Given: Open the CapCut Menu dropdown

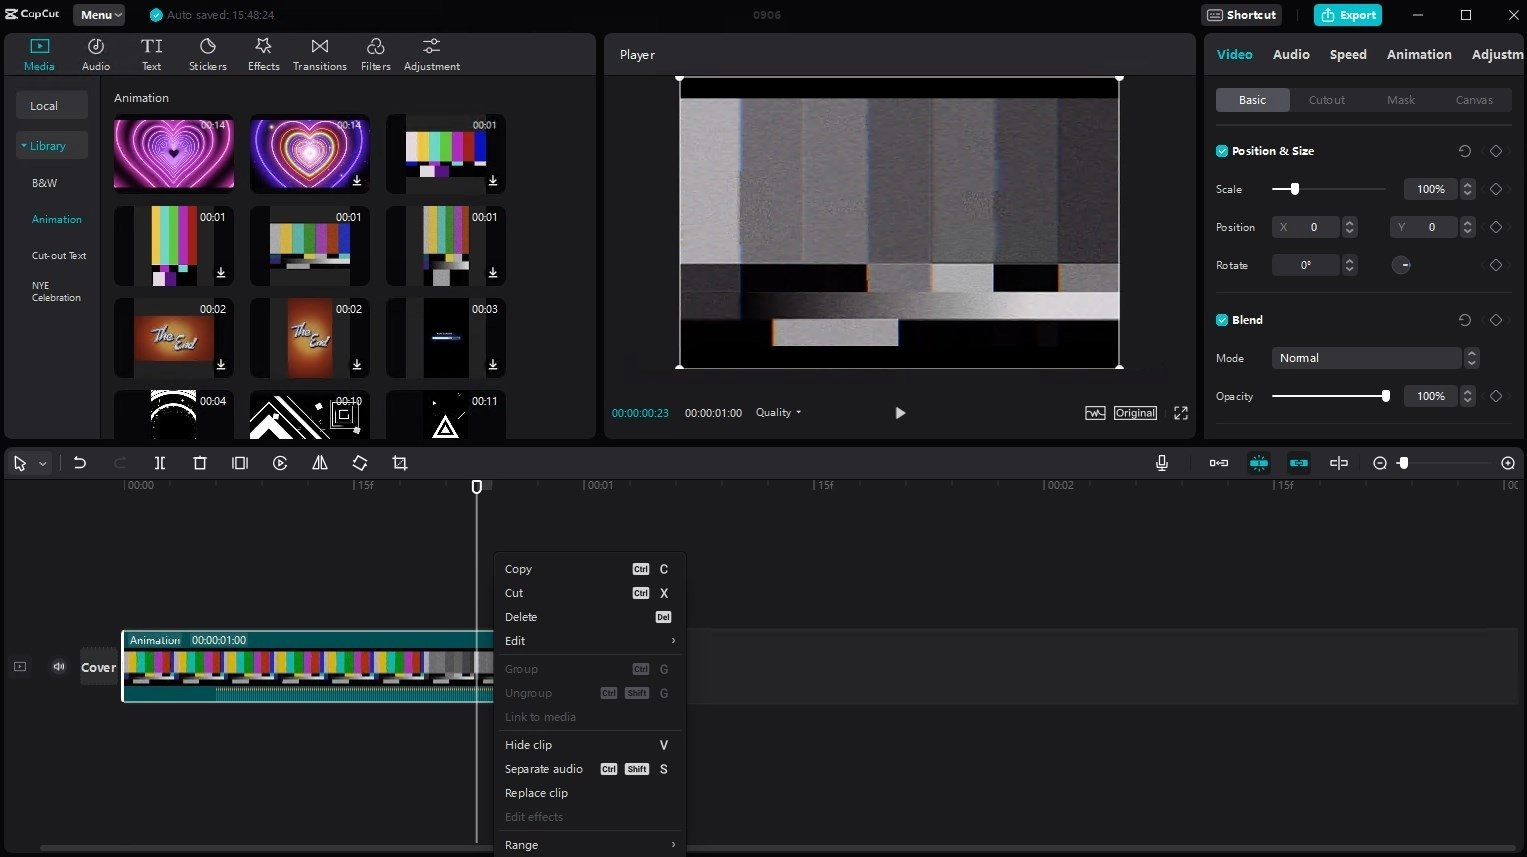Looking at the screenshot, I should (99, 15).
